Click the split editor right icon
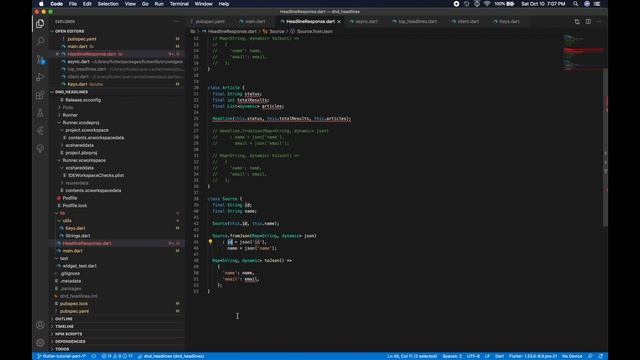Viewport: 640px width, 360px height. pyautogui.click(x=588, y=22)
